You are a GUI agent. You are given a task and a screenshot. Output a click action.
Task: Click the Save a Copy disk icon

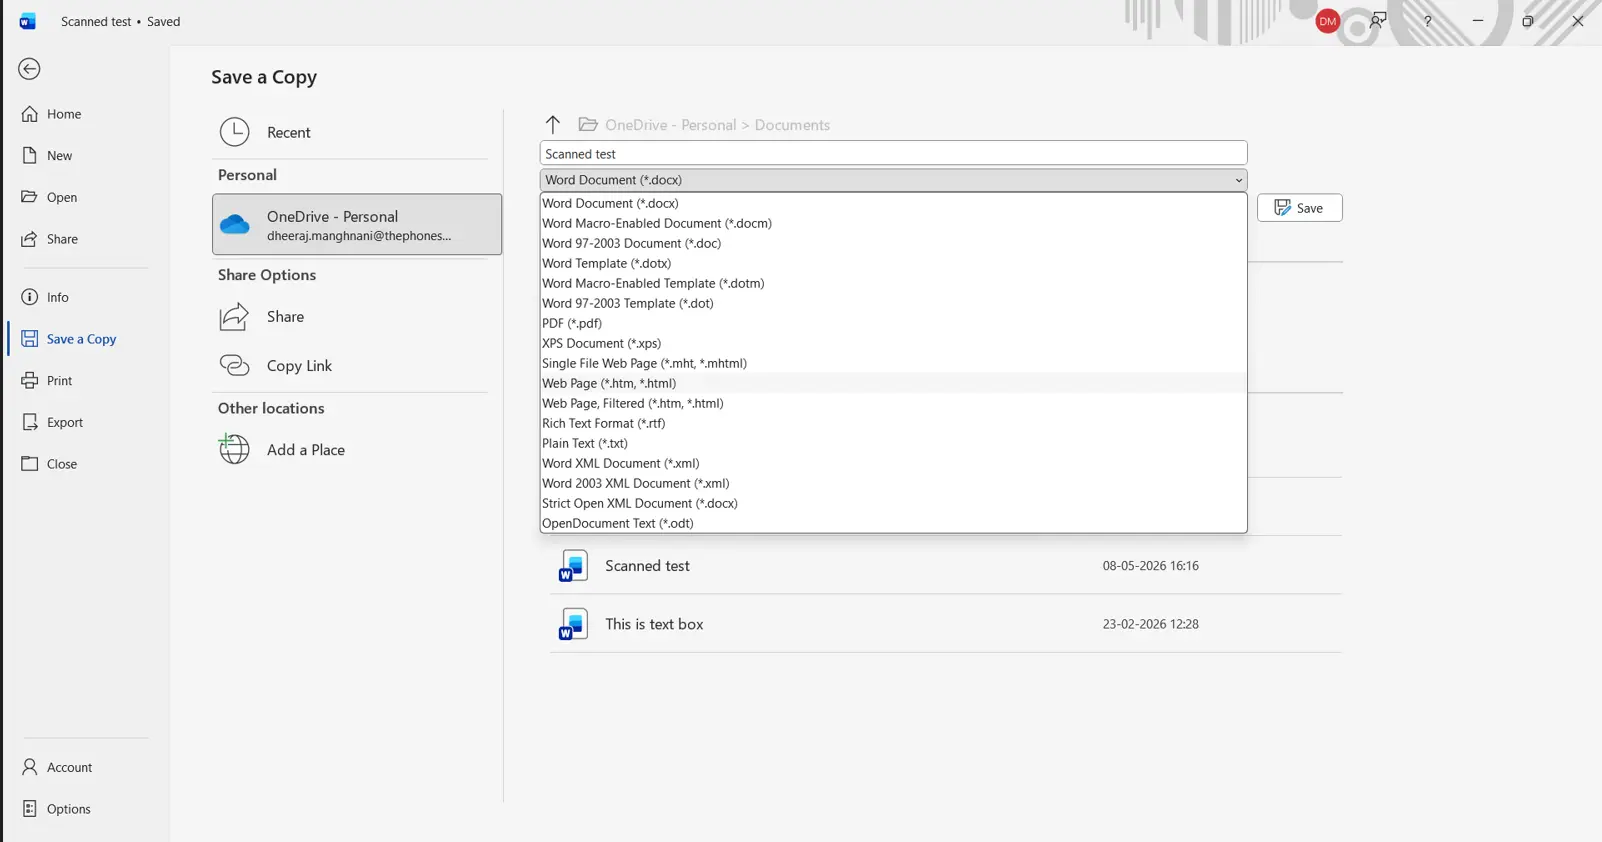click(30, 339)
